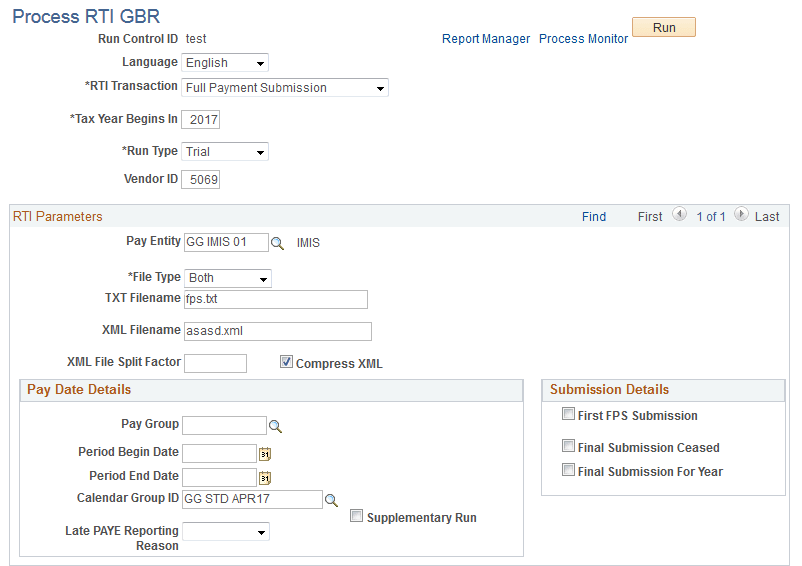Click the Run Control ID value 'test'

point(196,39)
